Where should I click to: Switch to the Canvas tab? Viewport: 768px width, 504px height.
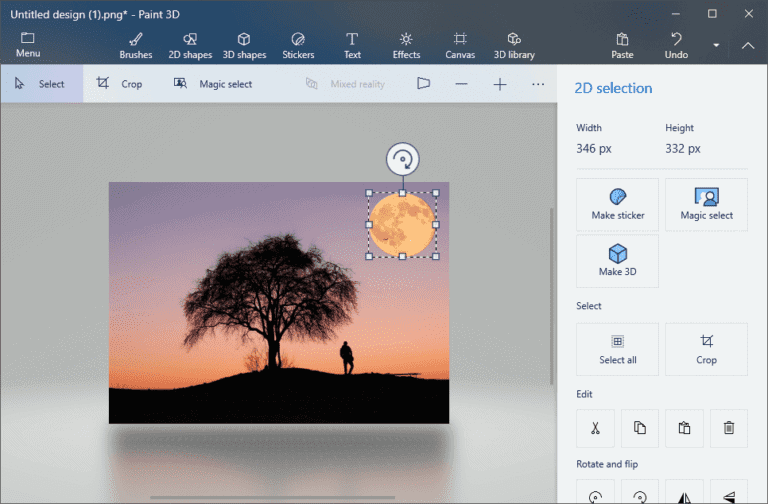tap(459, 45)
